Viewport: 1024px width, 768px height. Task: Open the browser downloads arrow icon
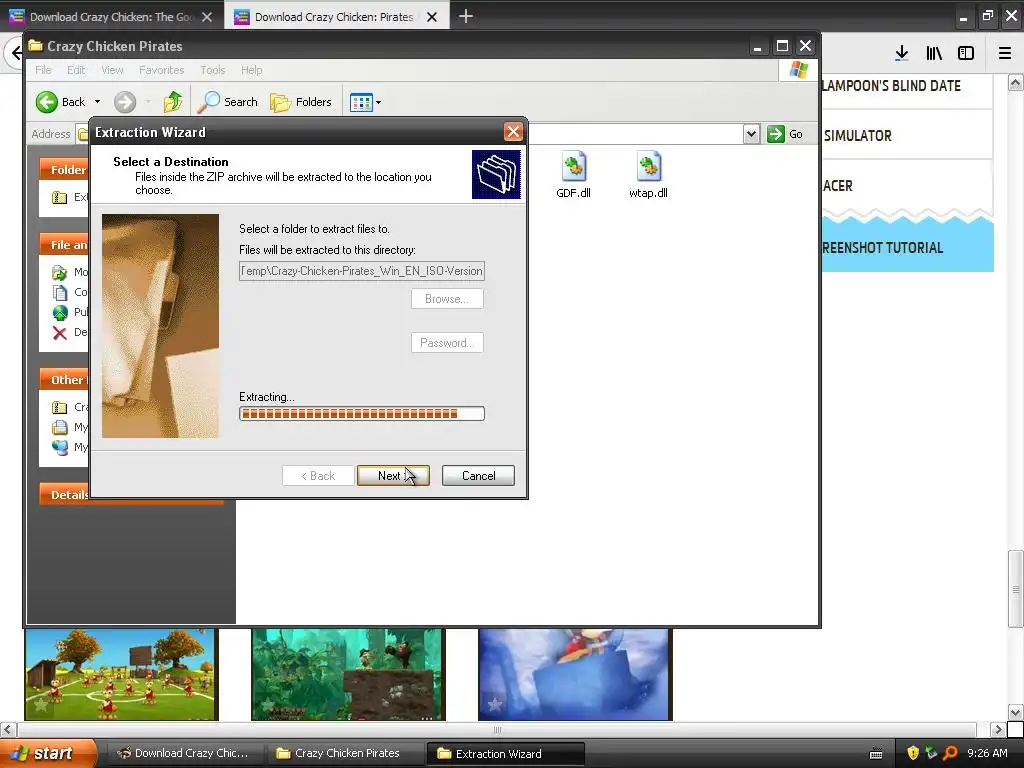click(x=901, y=53)
